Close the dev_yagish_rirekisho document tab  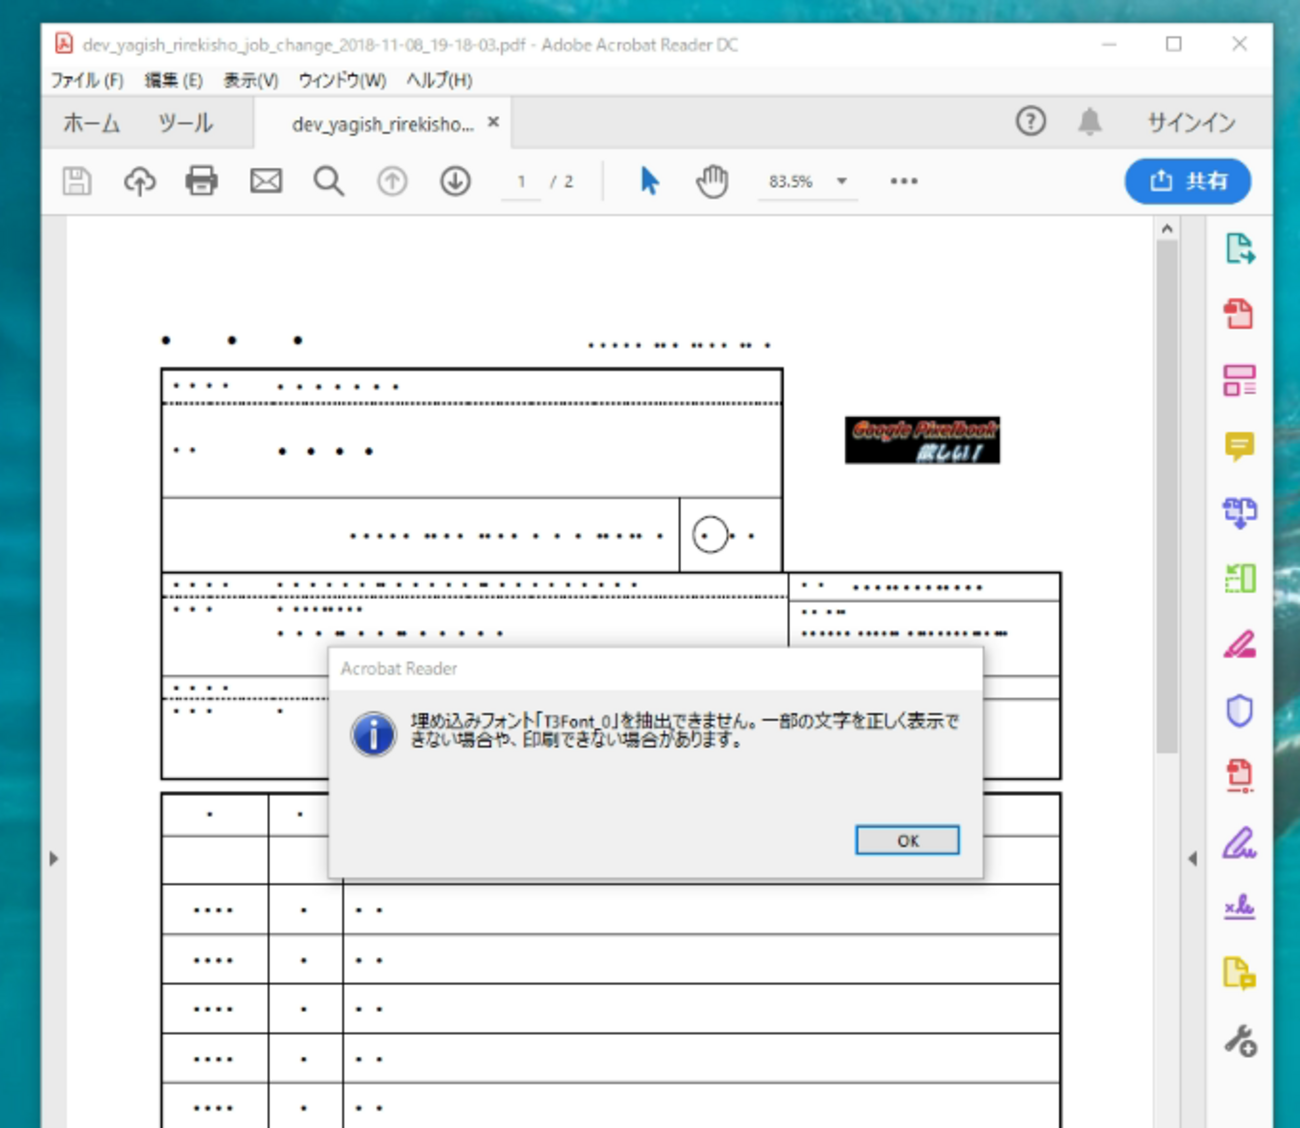pyautogui.click(x=493, y=122)
